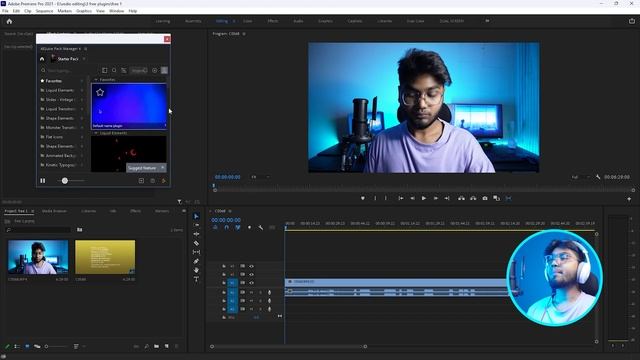The height and width of the screenshot is (360, 640).
Task: Go to AEJuice Pack Manager home
Action: pos(42,59)
